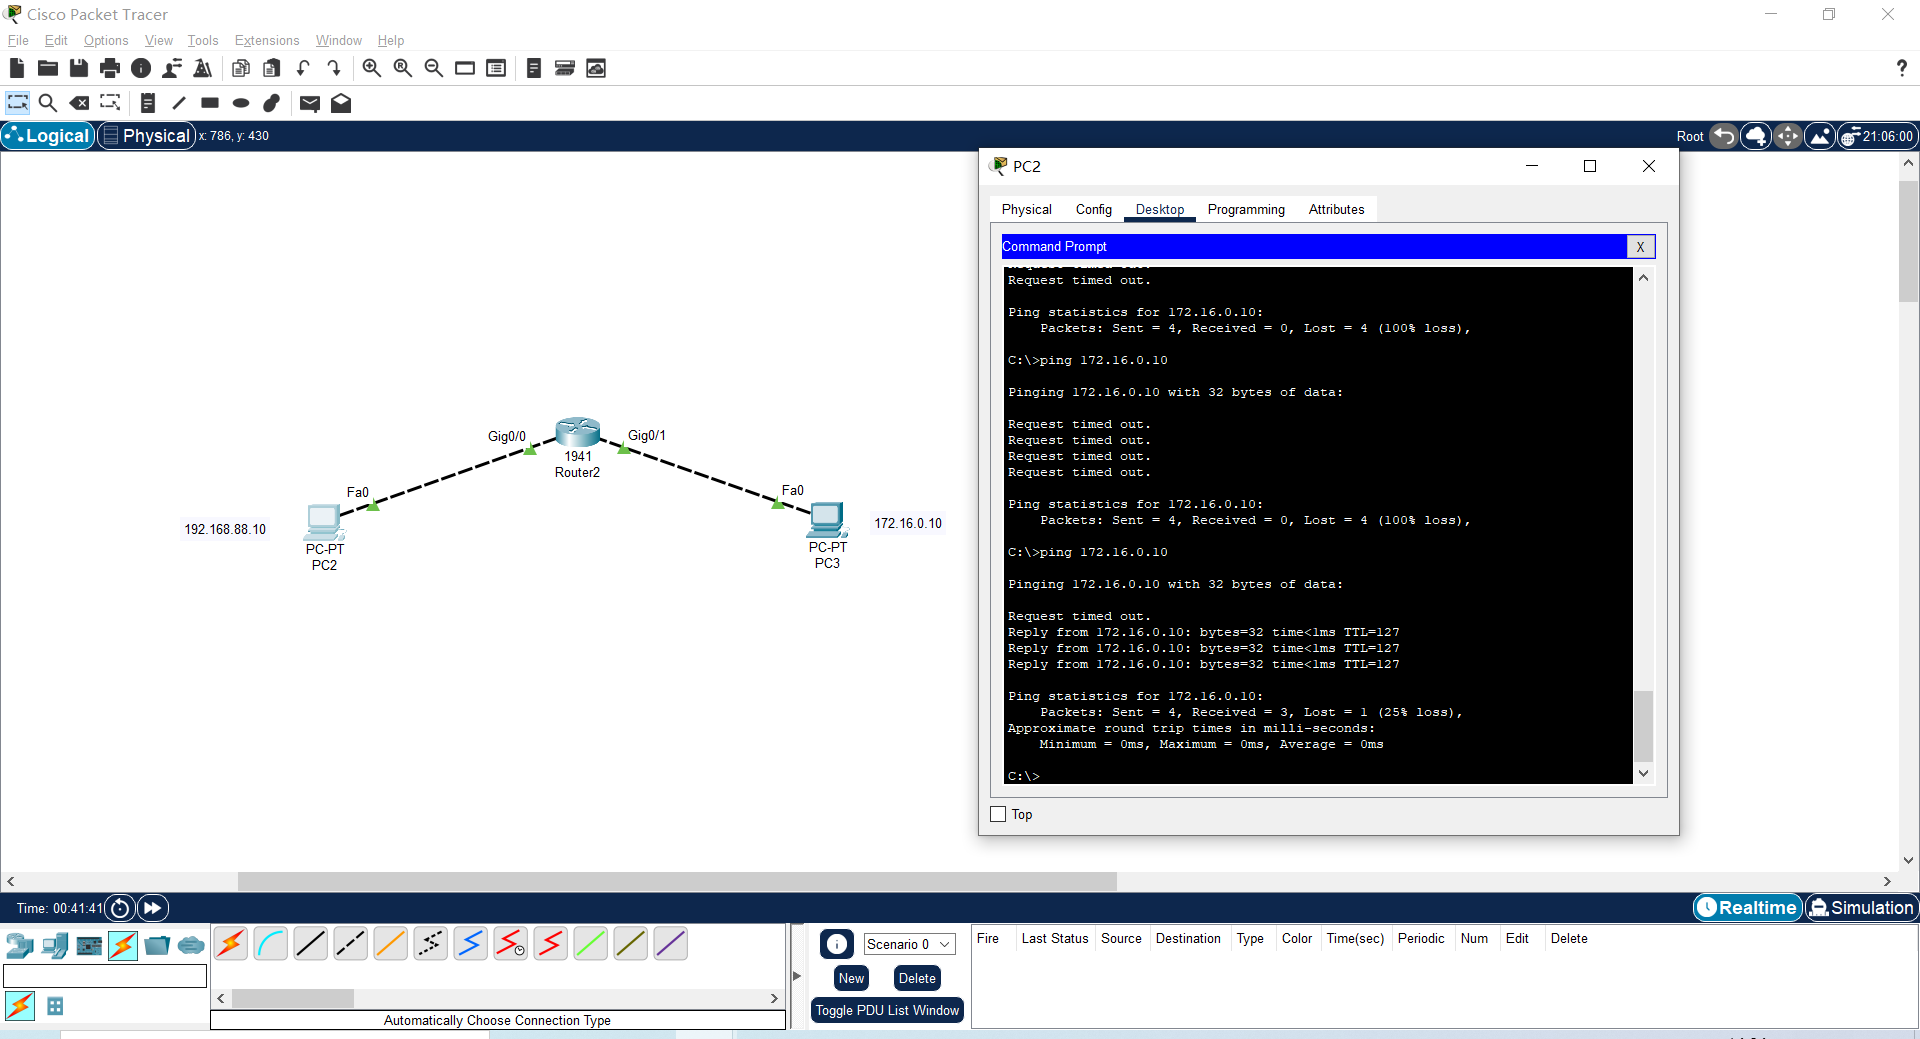Click the device search input field

[105, 976]
